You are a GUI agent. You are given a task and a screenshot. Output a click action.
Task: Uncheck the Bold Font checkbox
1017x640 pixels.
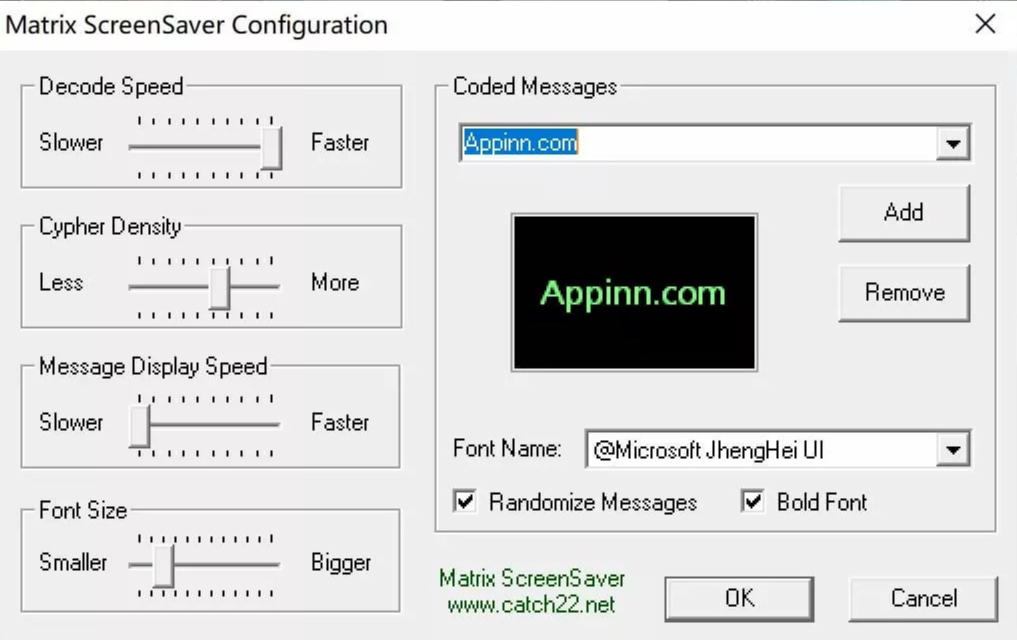(x=753, y=502)
